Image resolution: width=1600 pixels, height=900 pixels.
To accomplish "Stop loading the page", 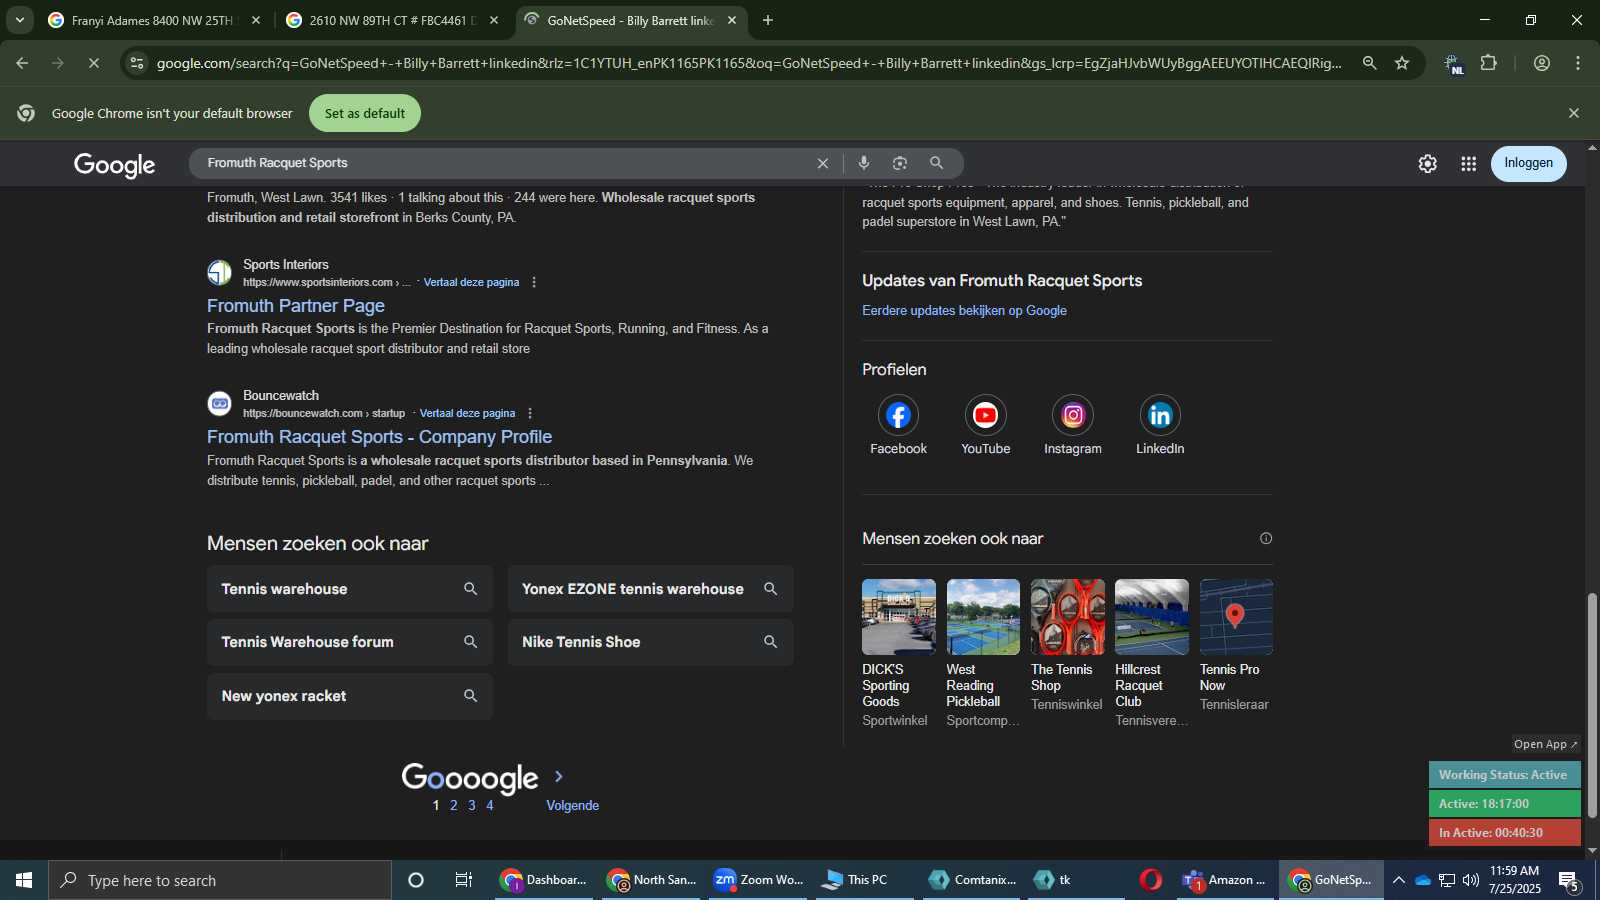I will point(93,63).
